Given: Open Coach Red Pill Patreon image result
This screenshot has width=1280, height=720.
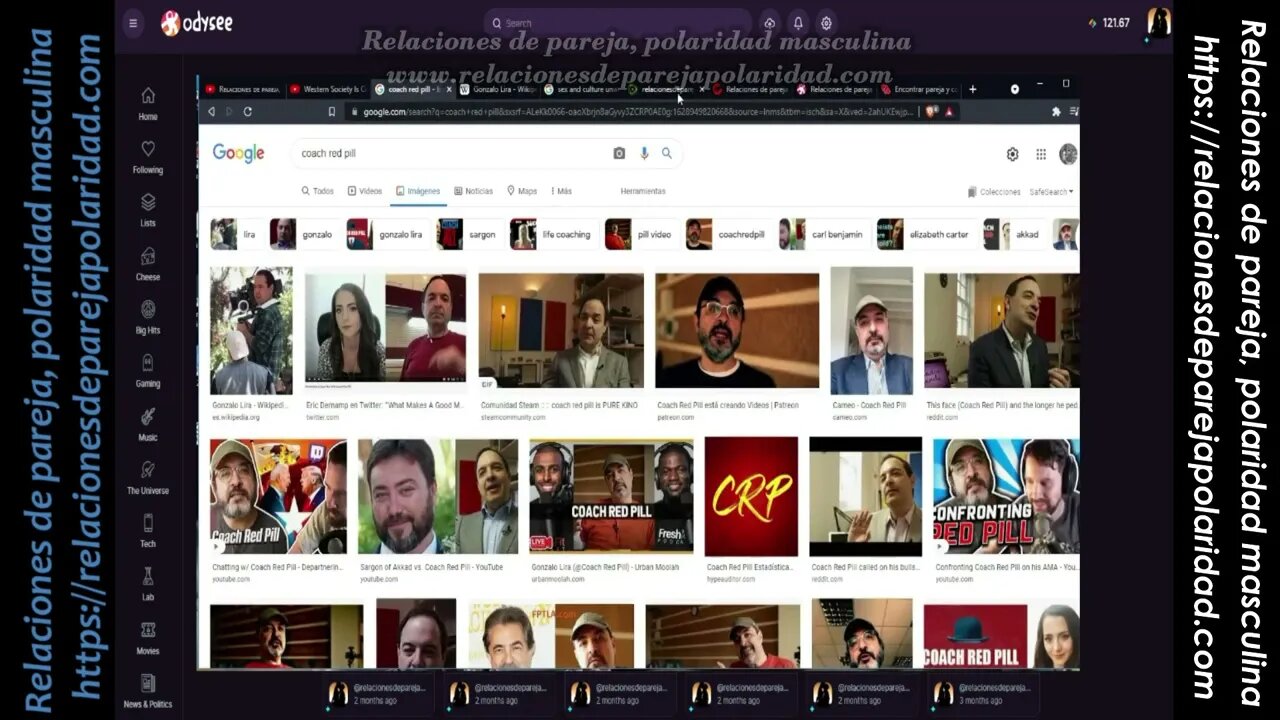Looking at the screenshot, I should coord(737,330).
